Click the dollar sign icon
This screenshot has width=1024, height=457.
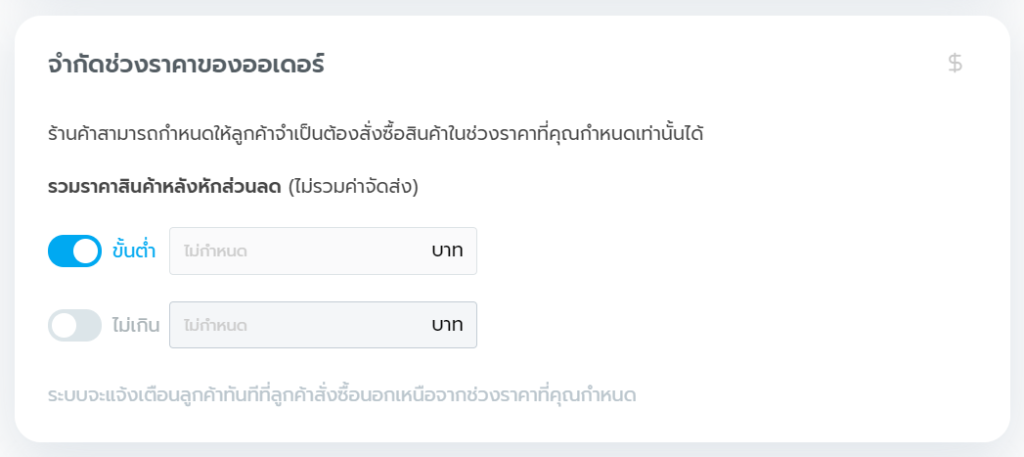tap(955, 64)
